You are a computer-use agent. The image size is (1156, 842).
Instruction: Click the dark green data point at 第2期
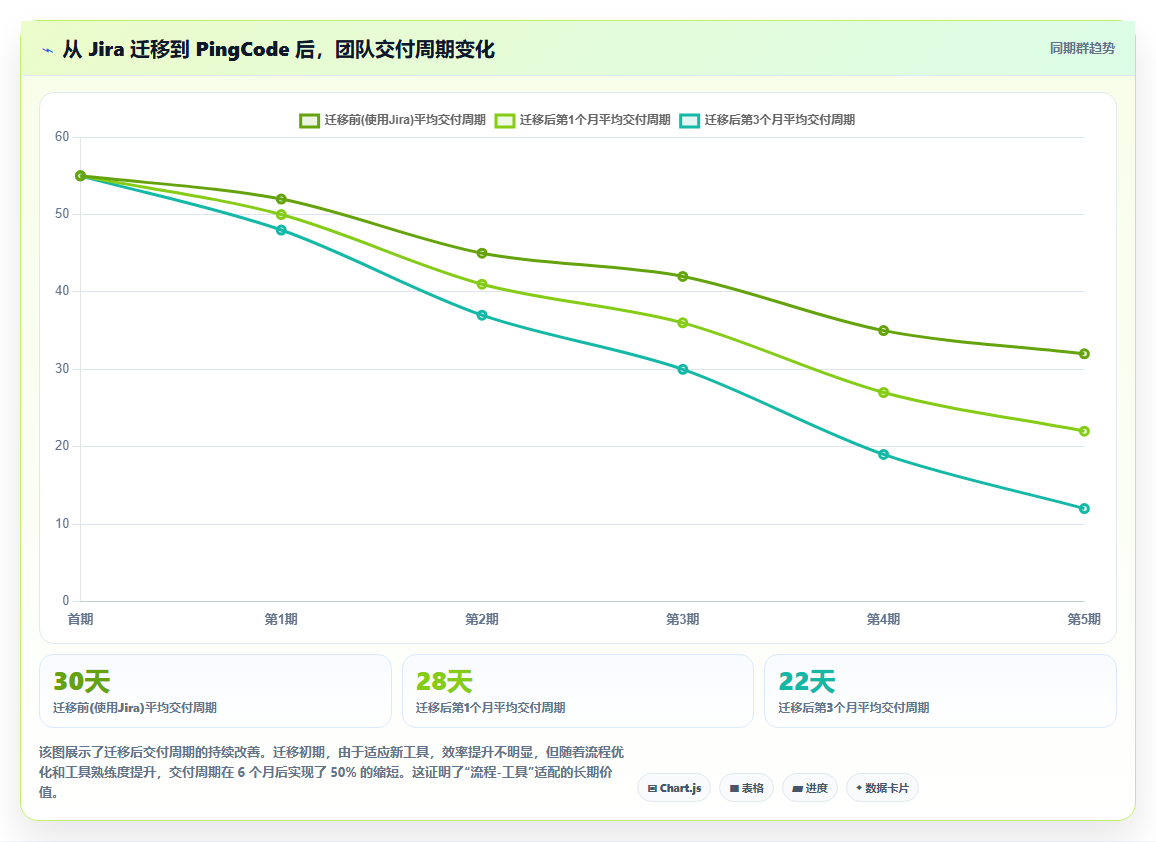482,254
